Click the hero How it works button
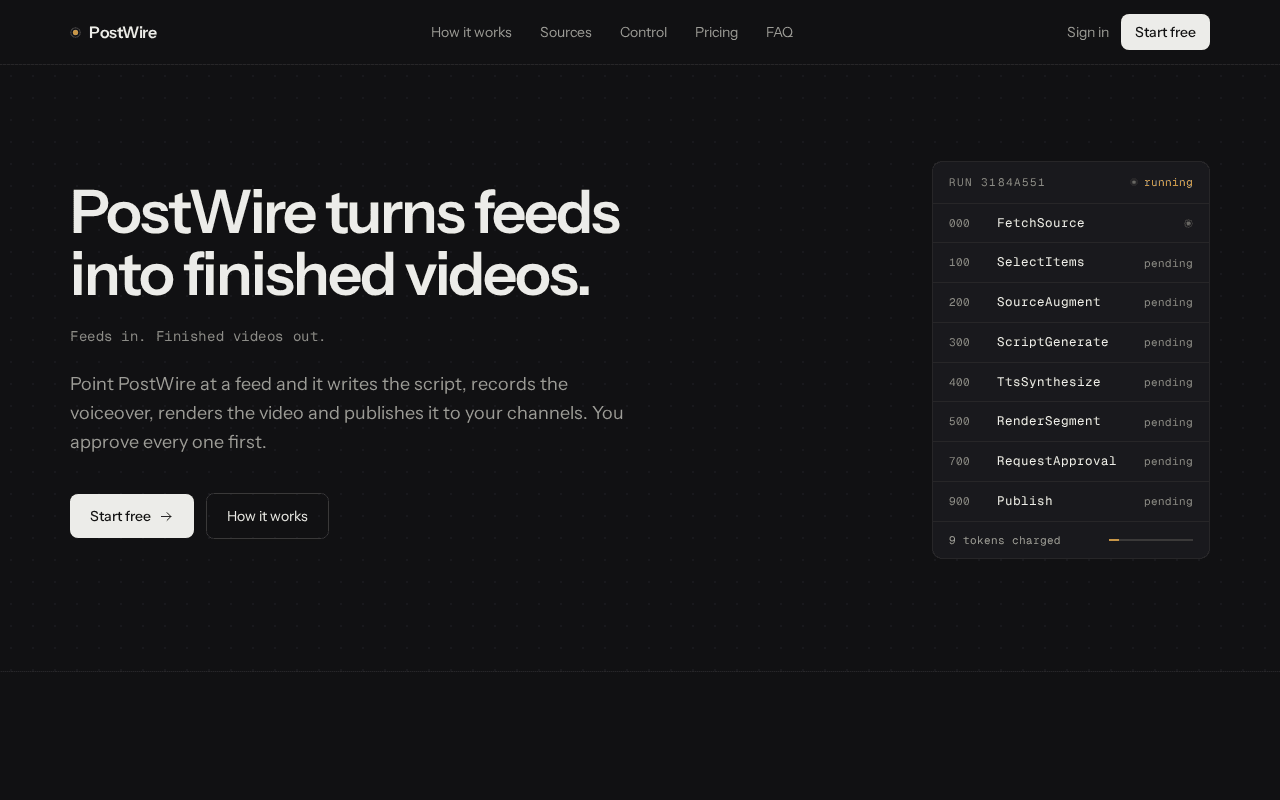 coord(267,516)
